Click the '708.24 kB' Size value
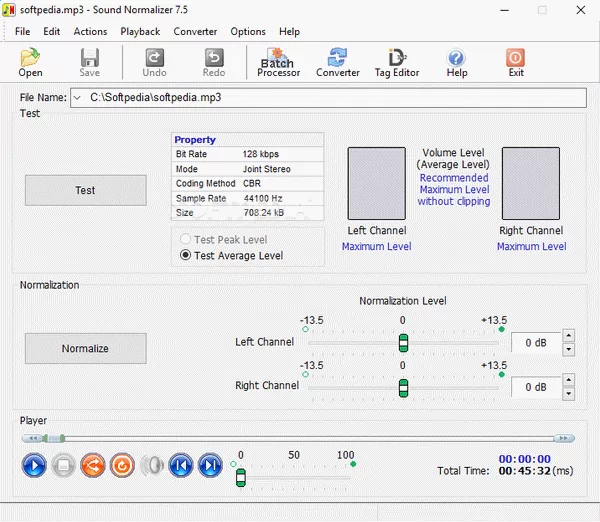 coord(264,213)
